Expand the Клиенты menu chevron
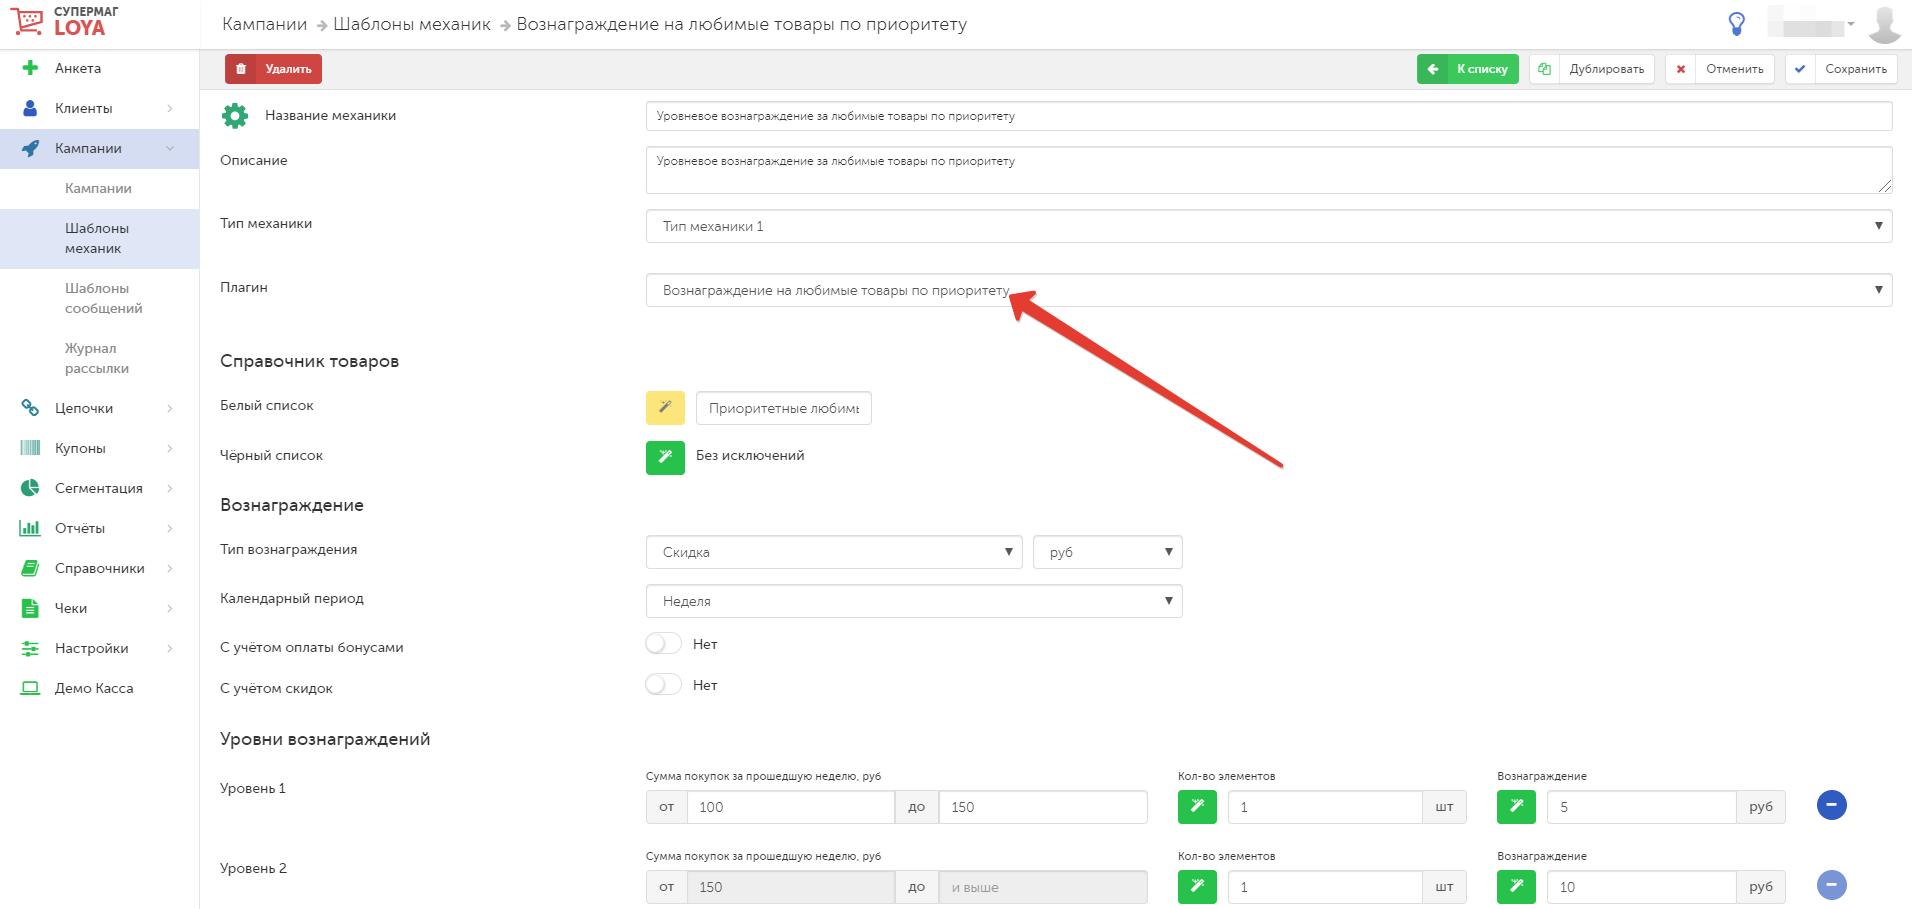 coord(170,108)
